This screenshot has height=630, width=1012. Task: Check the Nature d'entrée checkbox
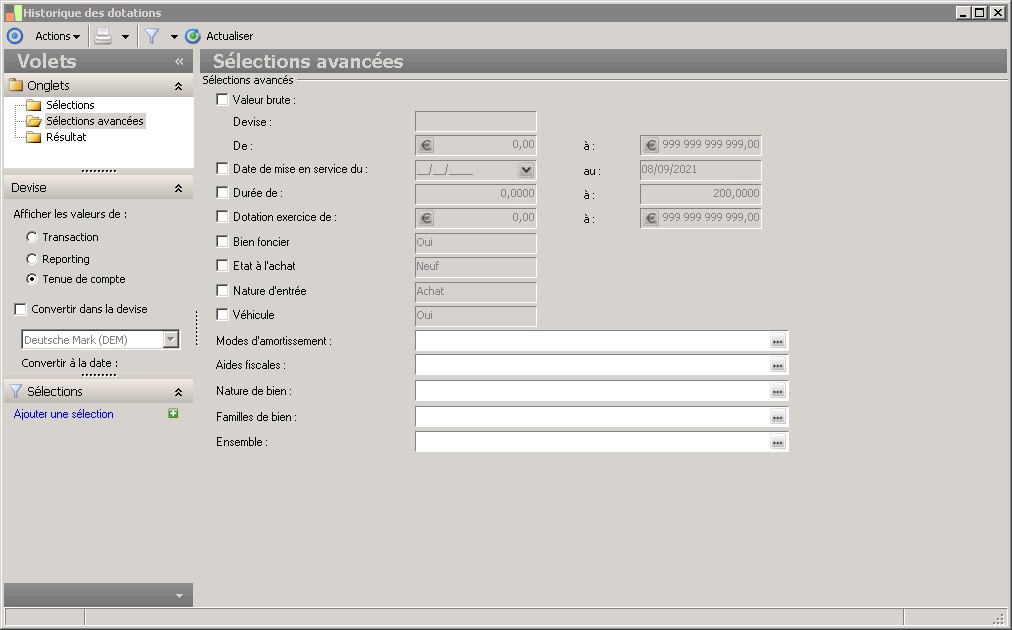pyautogui.click(x=222, y=290)
